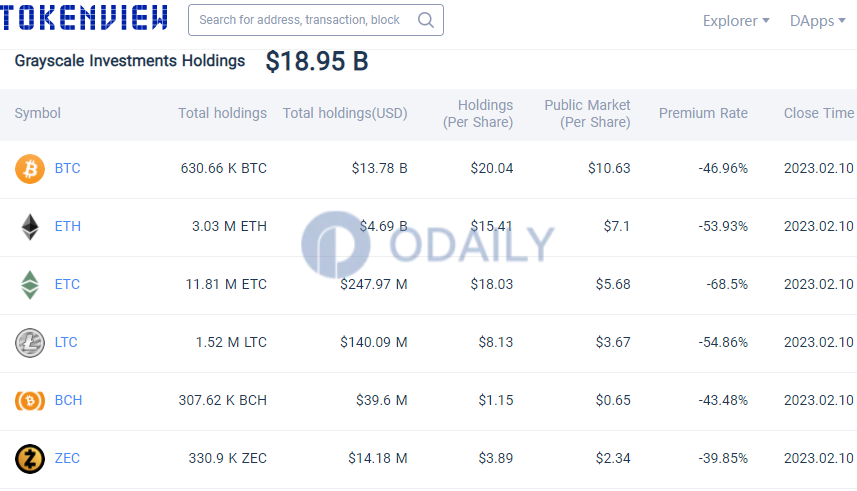Select the -43.48% premium rate cell

[x=723, y=400]
